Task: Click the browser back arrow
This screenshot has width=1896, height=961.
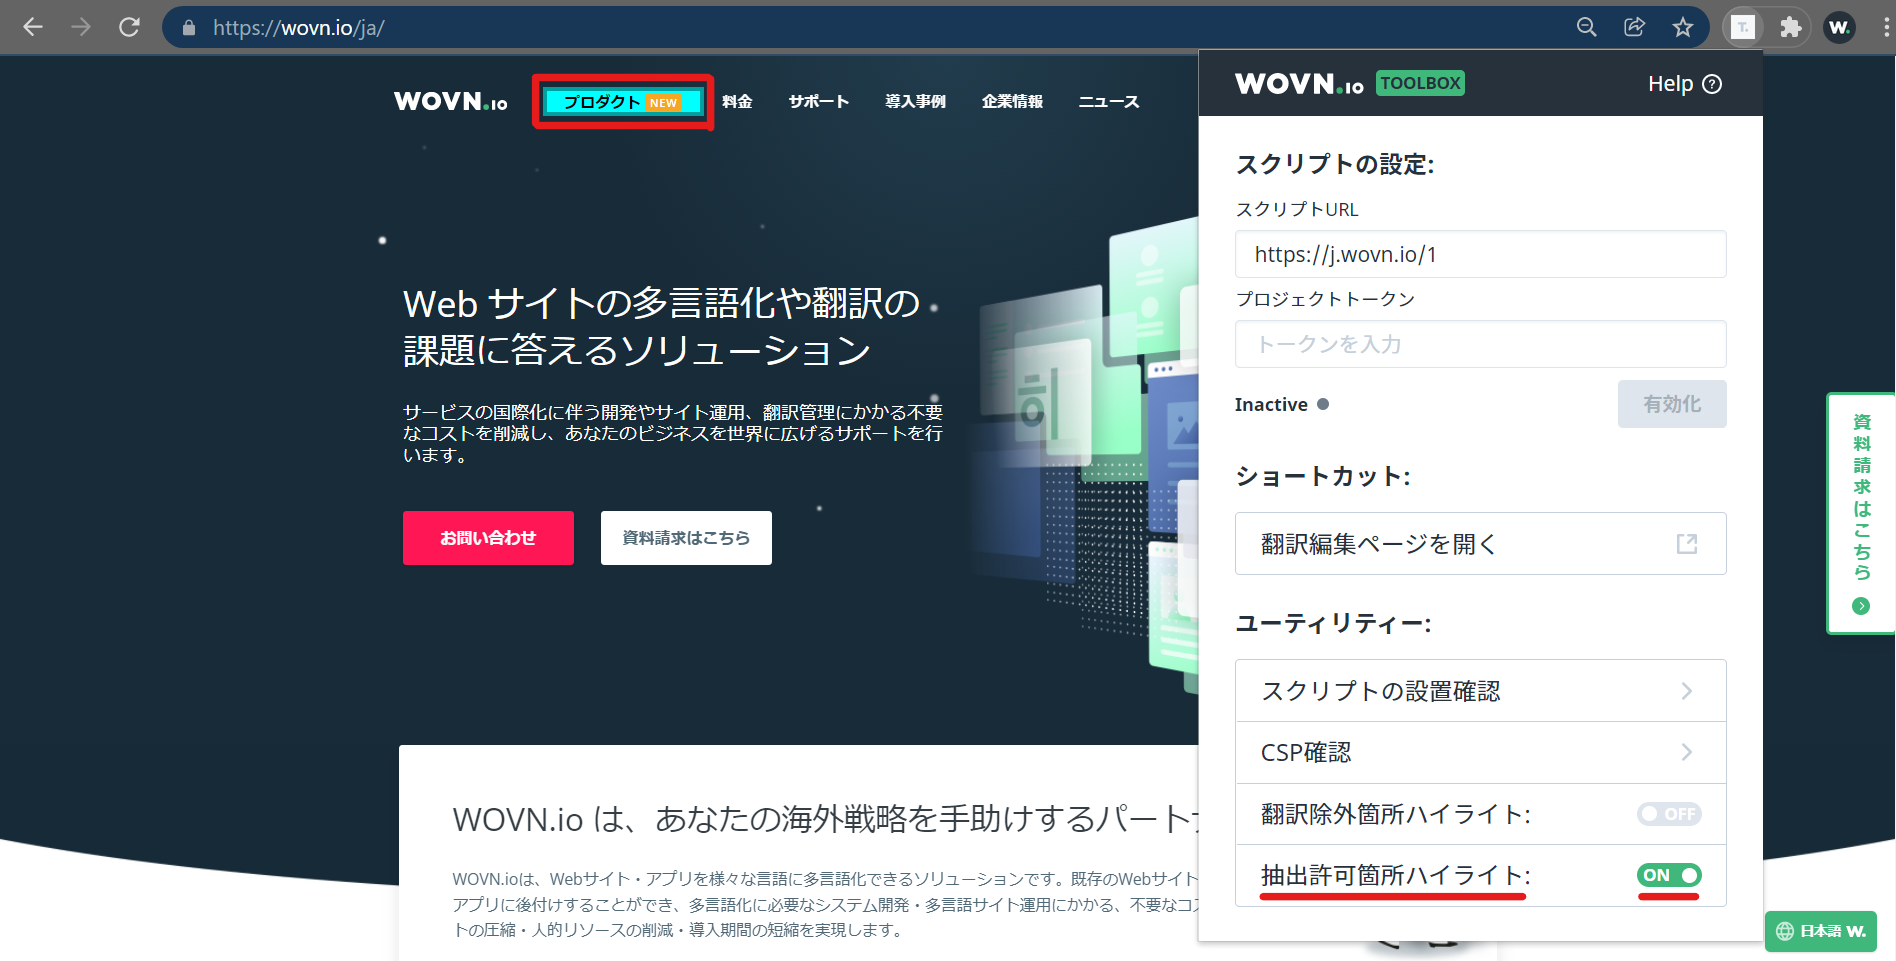Action: (x=33, y=27)
